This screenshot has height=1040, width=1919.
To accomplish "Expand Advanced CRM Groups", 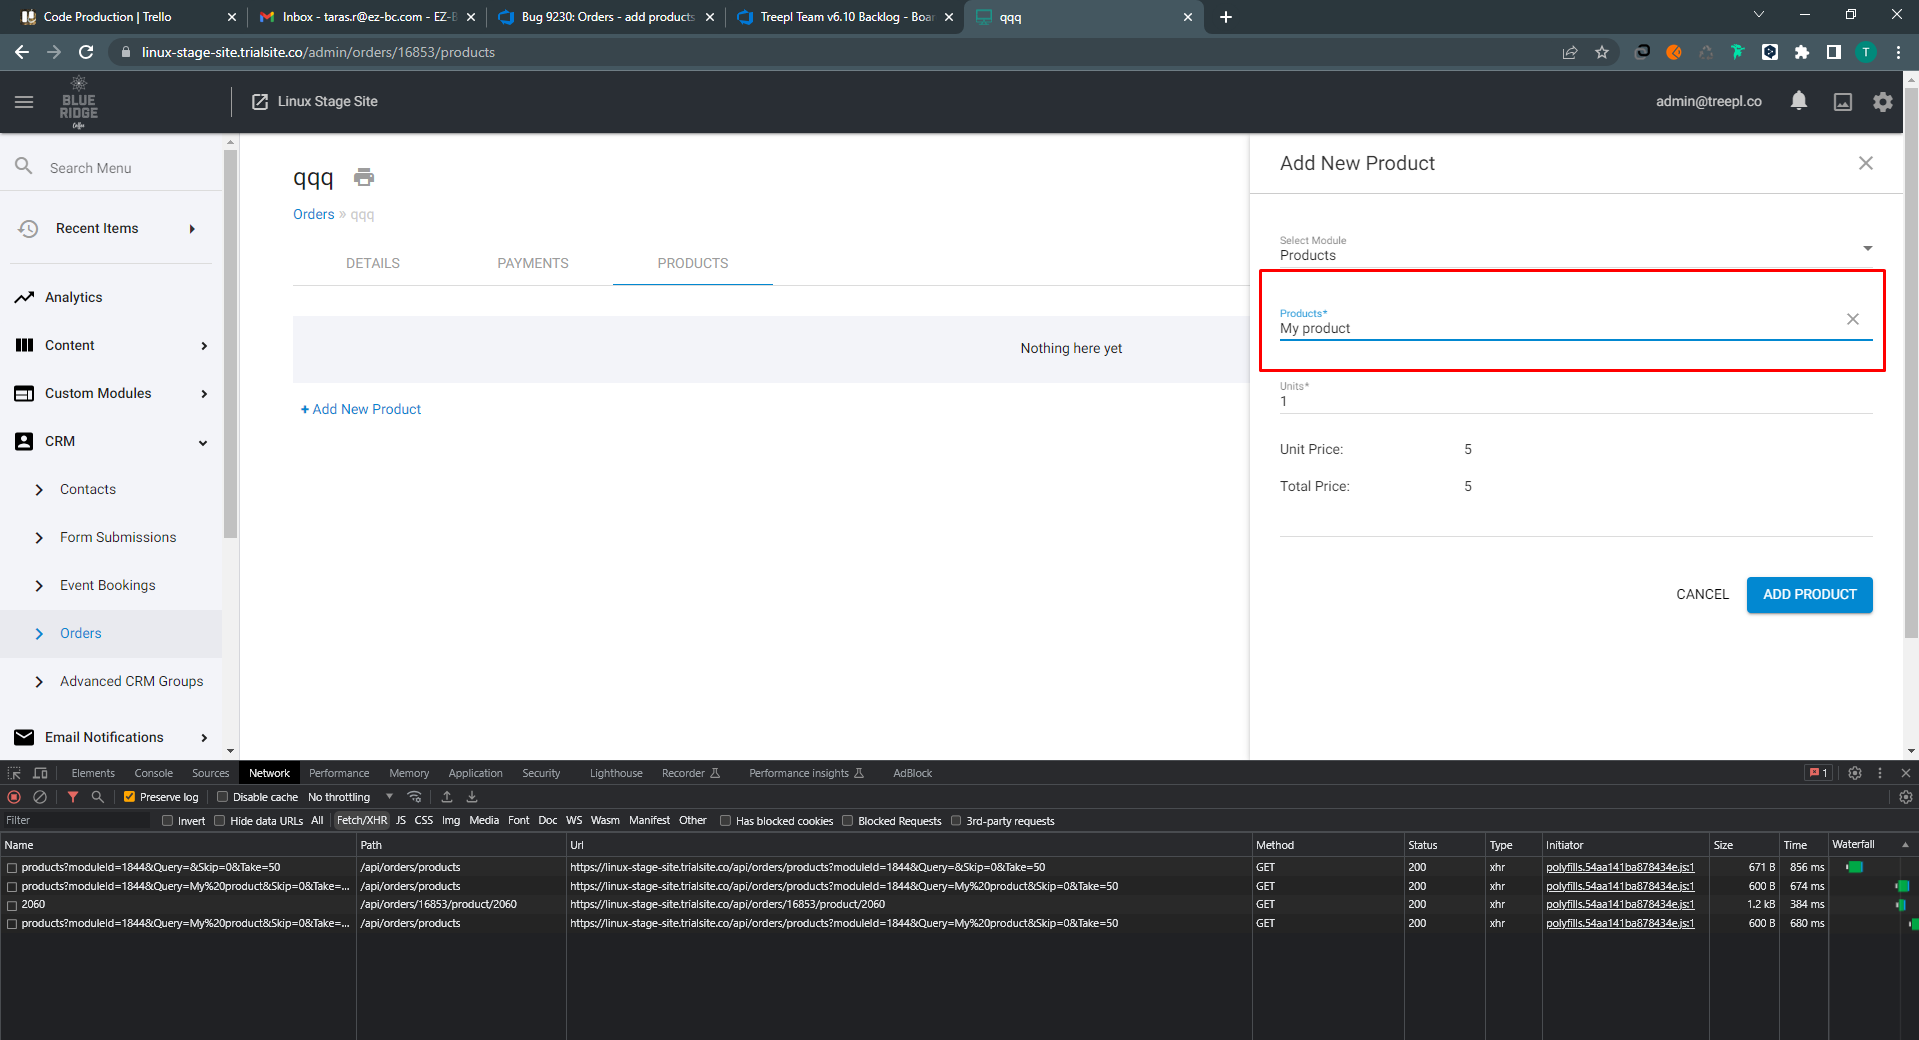I will tap(39, 682).
